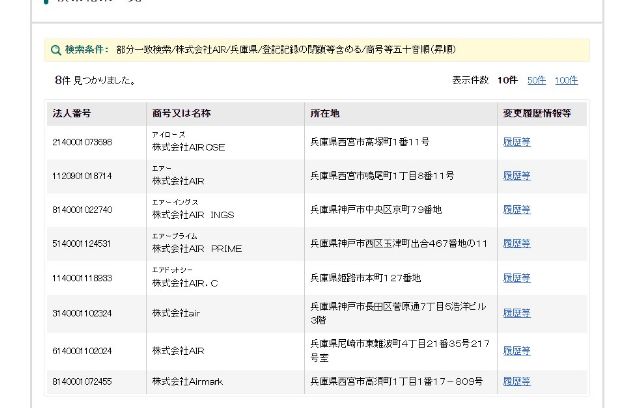Select corporate number 8140001072455

(x=82, y=382)
